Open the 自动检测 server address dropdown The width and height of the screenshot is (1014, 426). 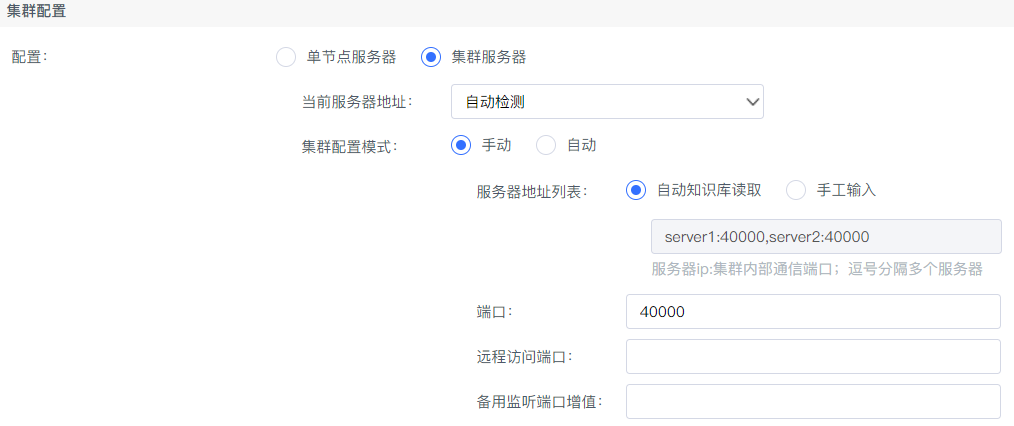point(607,101)
